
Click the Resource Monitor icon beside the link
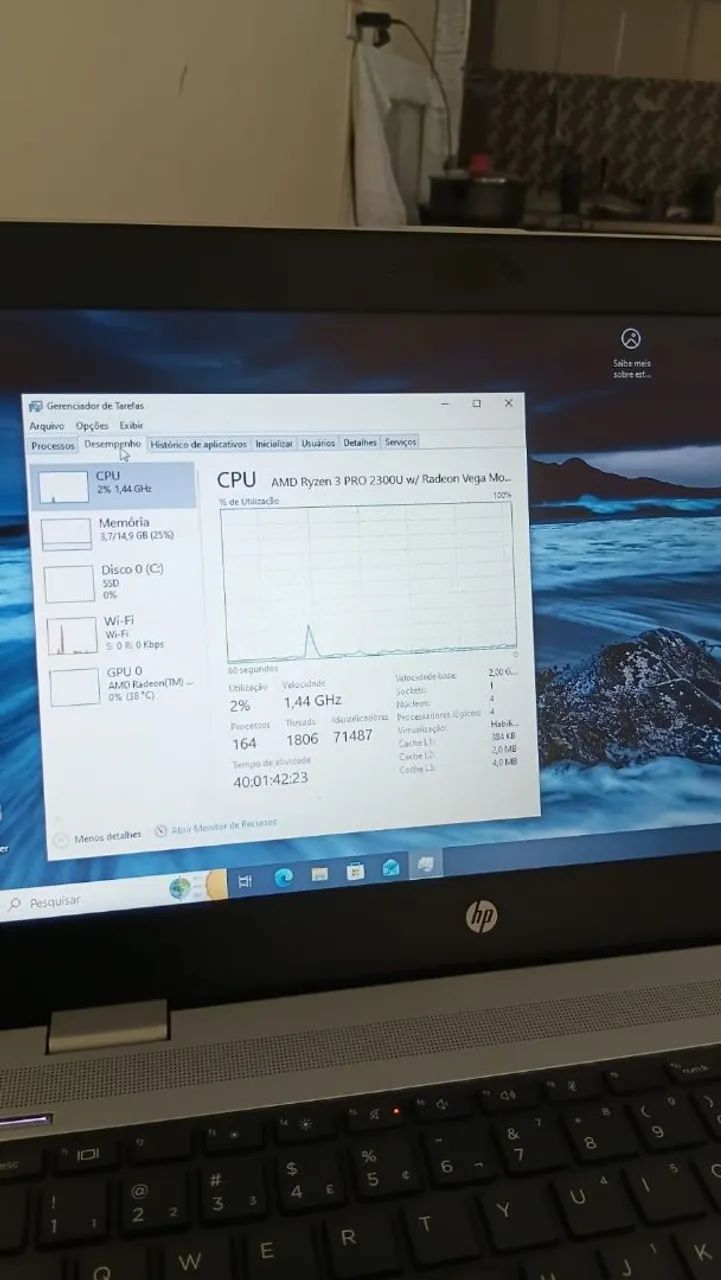162,831
